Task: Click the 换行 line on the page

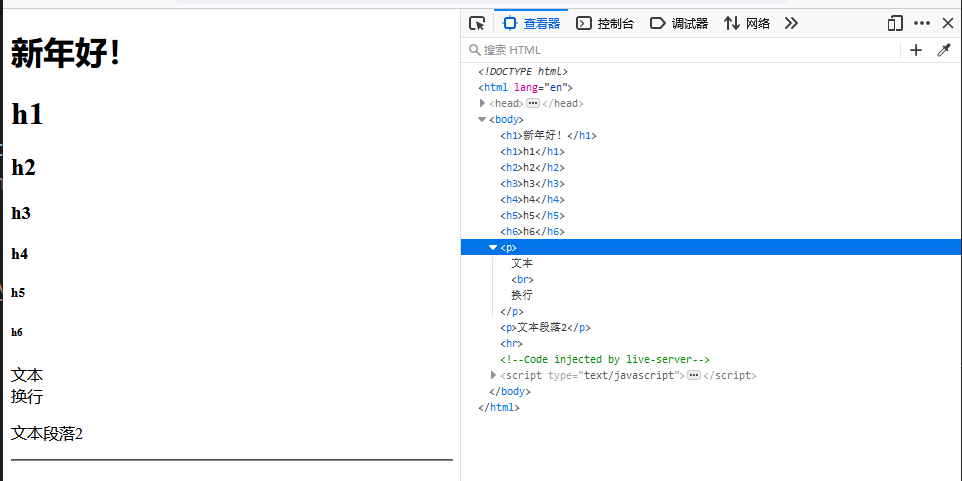Action: [x=27, y=396]
